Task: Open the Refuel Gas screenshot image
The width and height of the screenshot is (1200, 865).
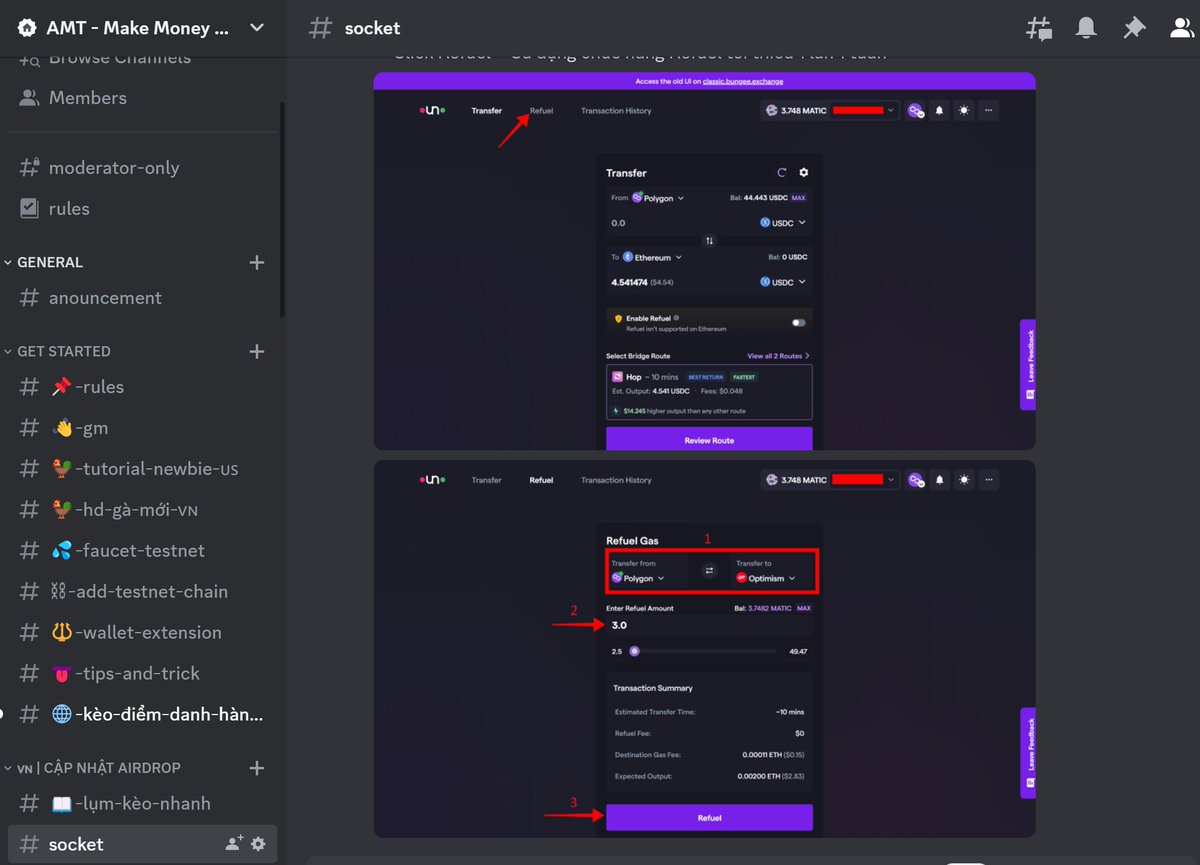Action: [704, 648]
